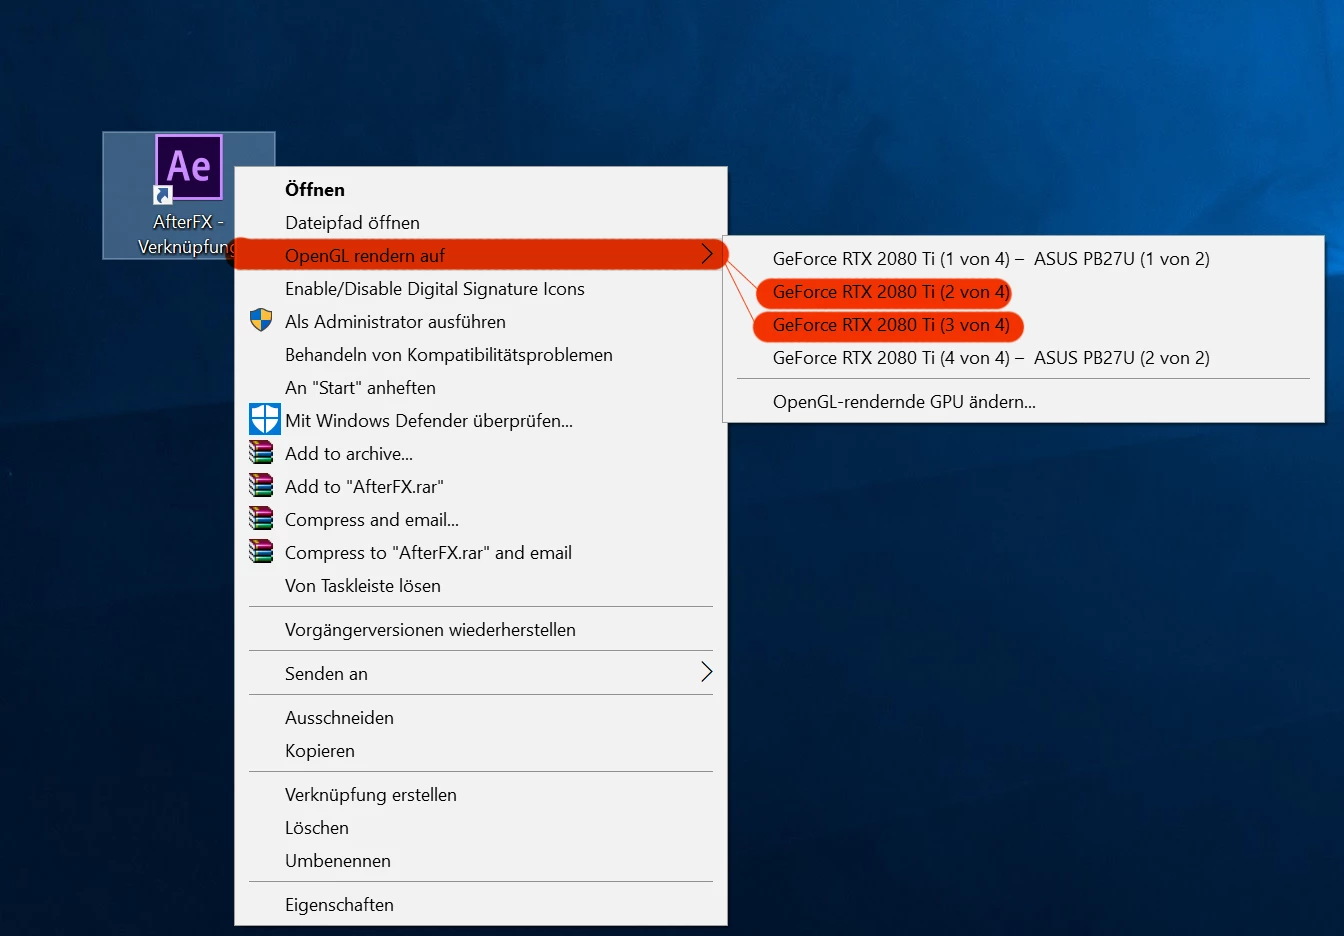Choose Add to "AfterFX.rar"
Screen dimensions: 1344x936
pos(481,486)
